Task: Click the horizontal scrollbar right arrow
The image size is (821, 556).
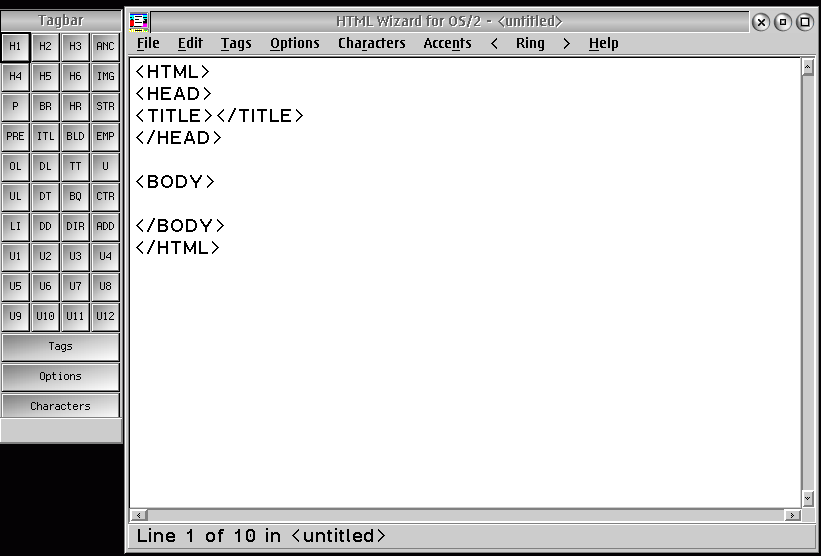Action: [x=792, y=515]
